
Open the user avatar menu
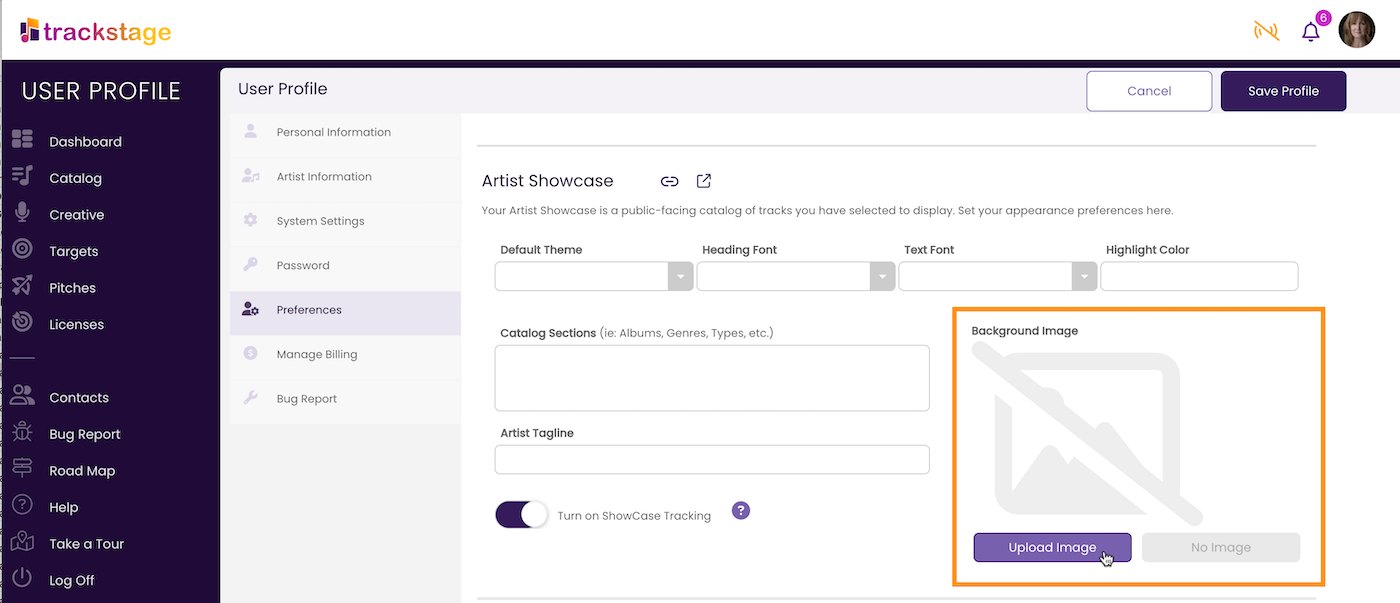(1357, 31)
